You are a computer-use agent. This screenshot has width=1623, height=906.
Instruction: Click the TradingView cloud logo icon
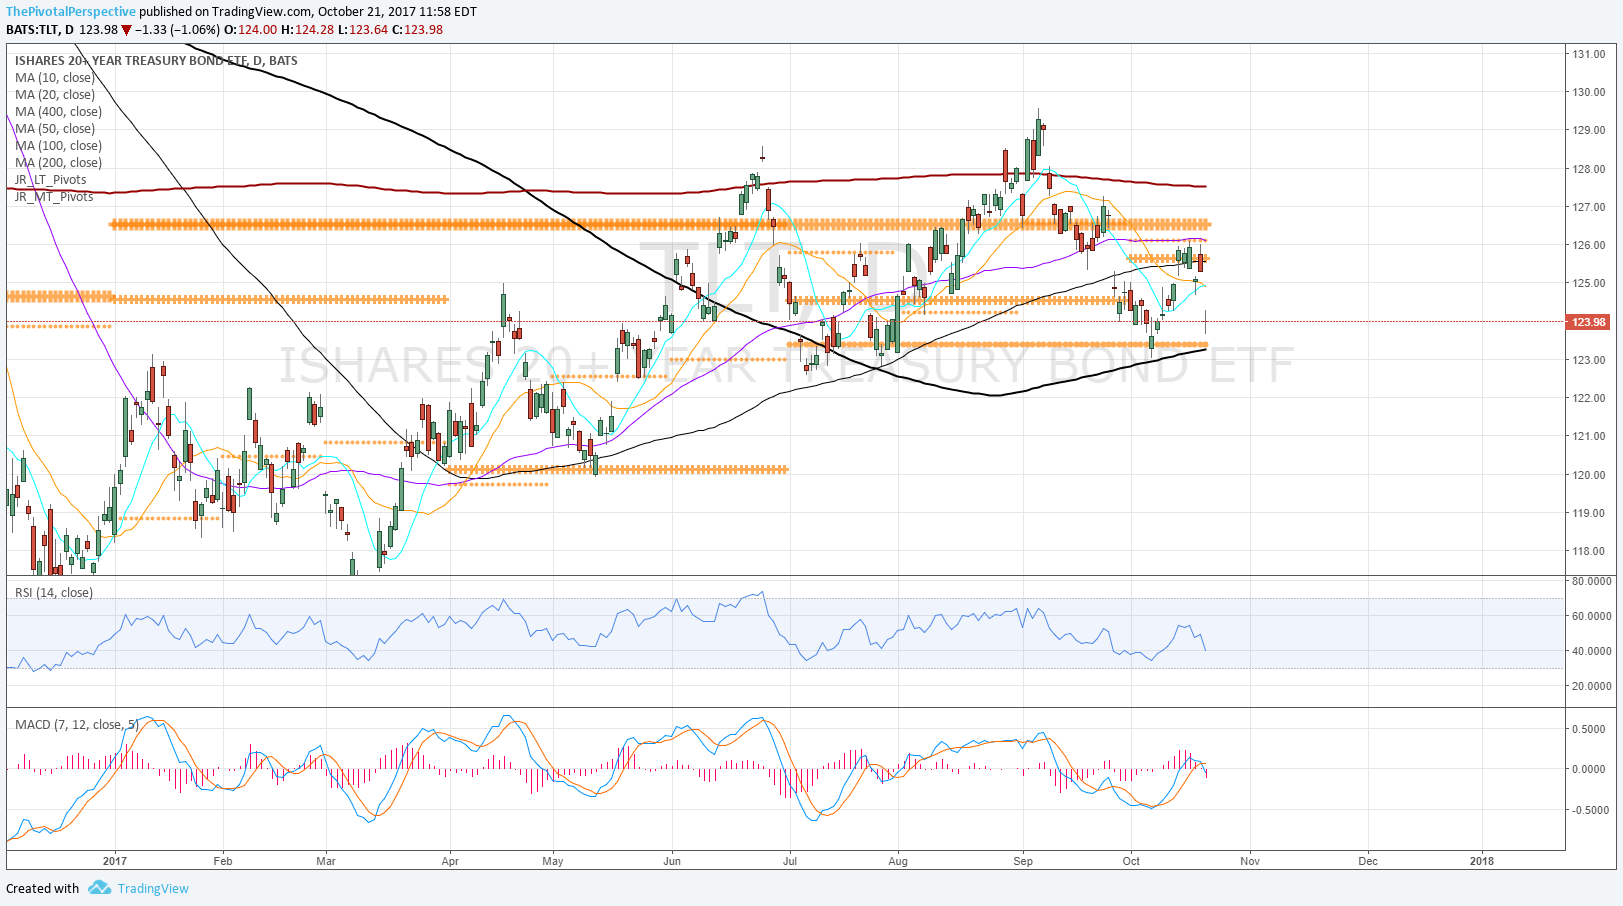click(x=99, y=887)
